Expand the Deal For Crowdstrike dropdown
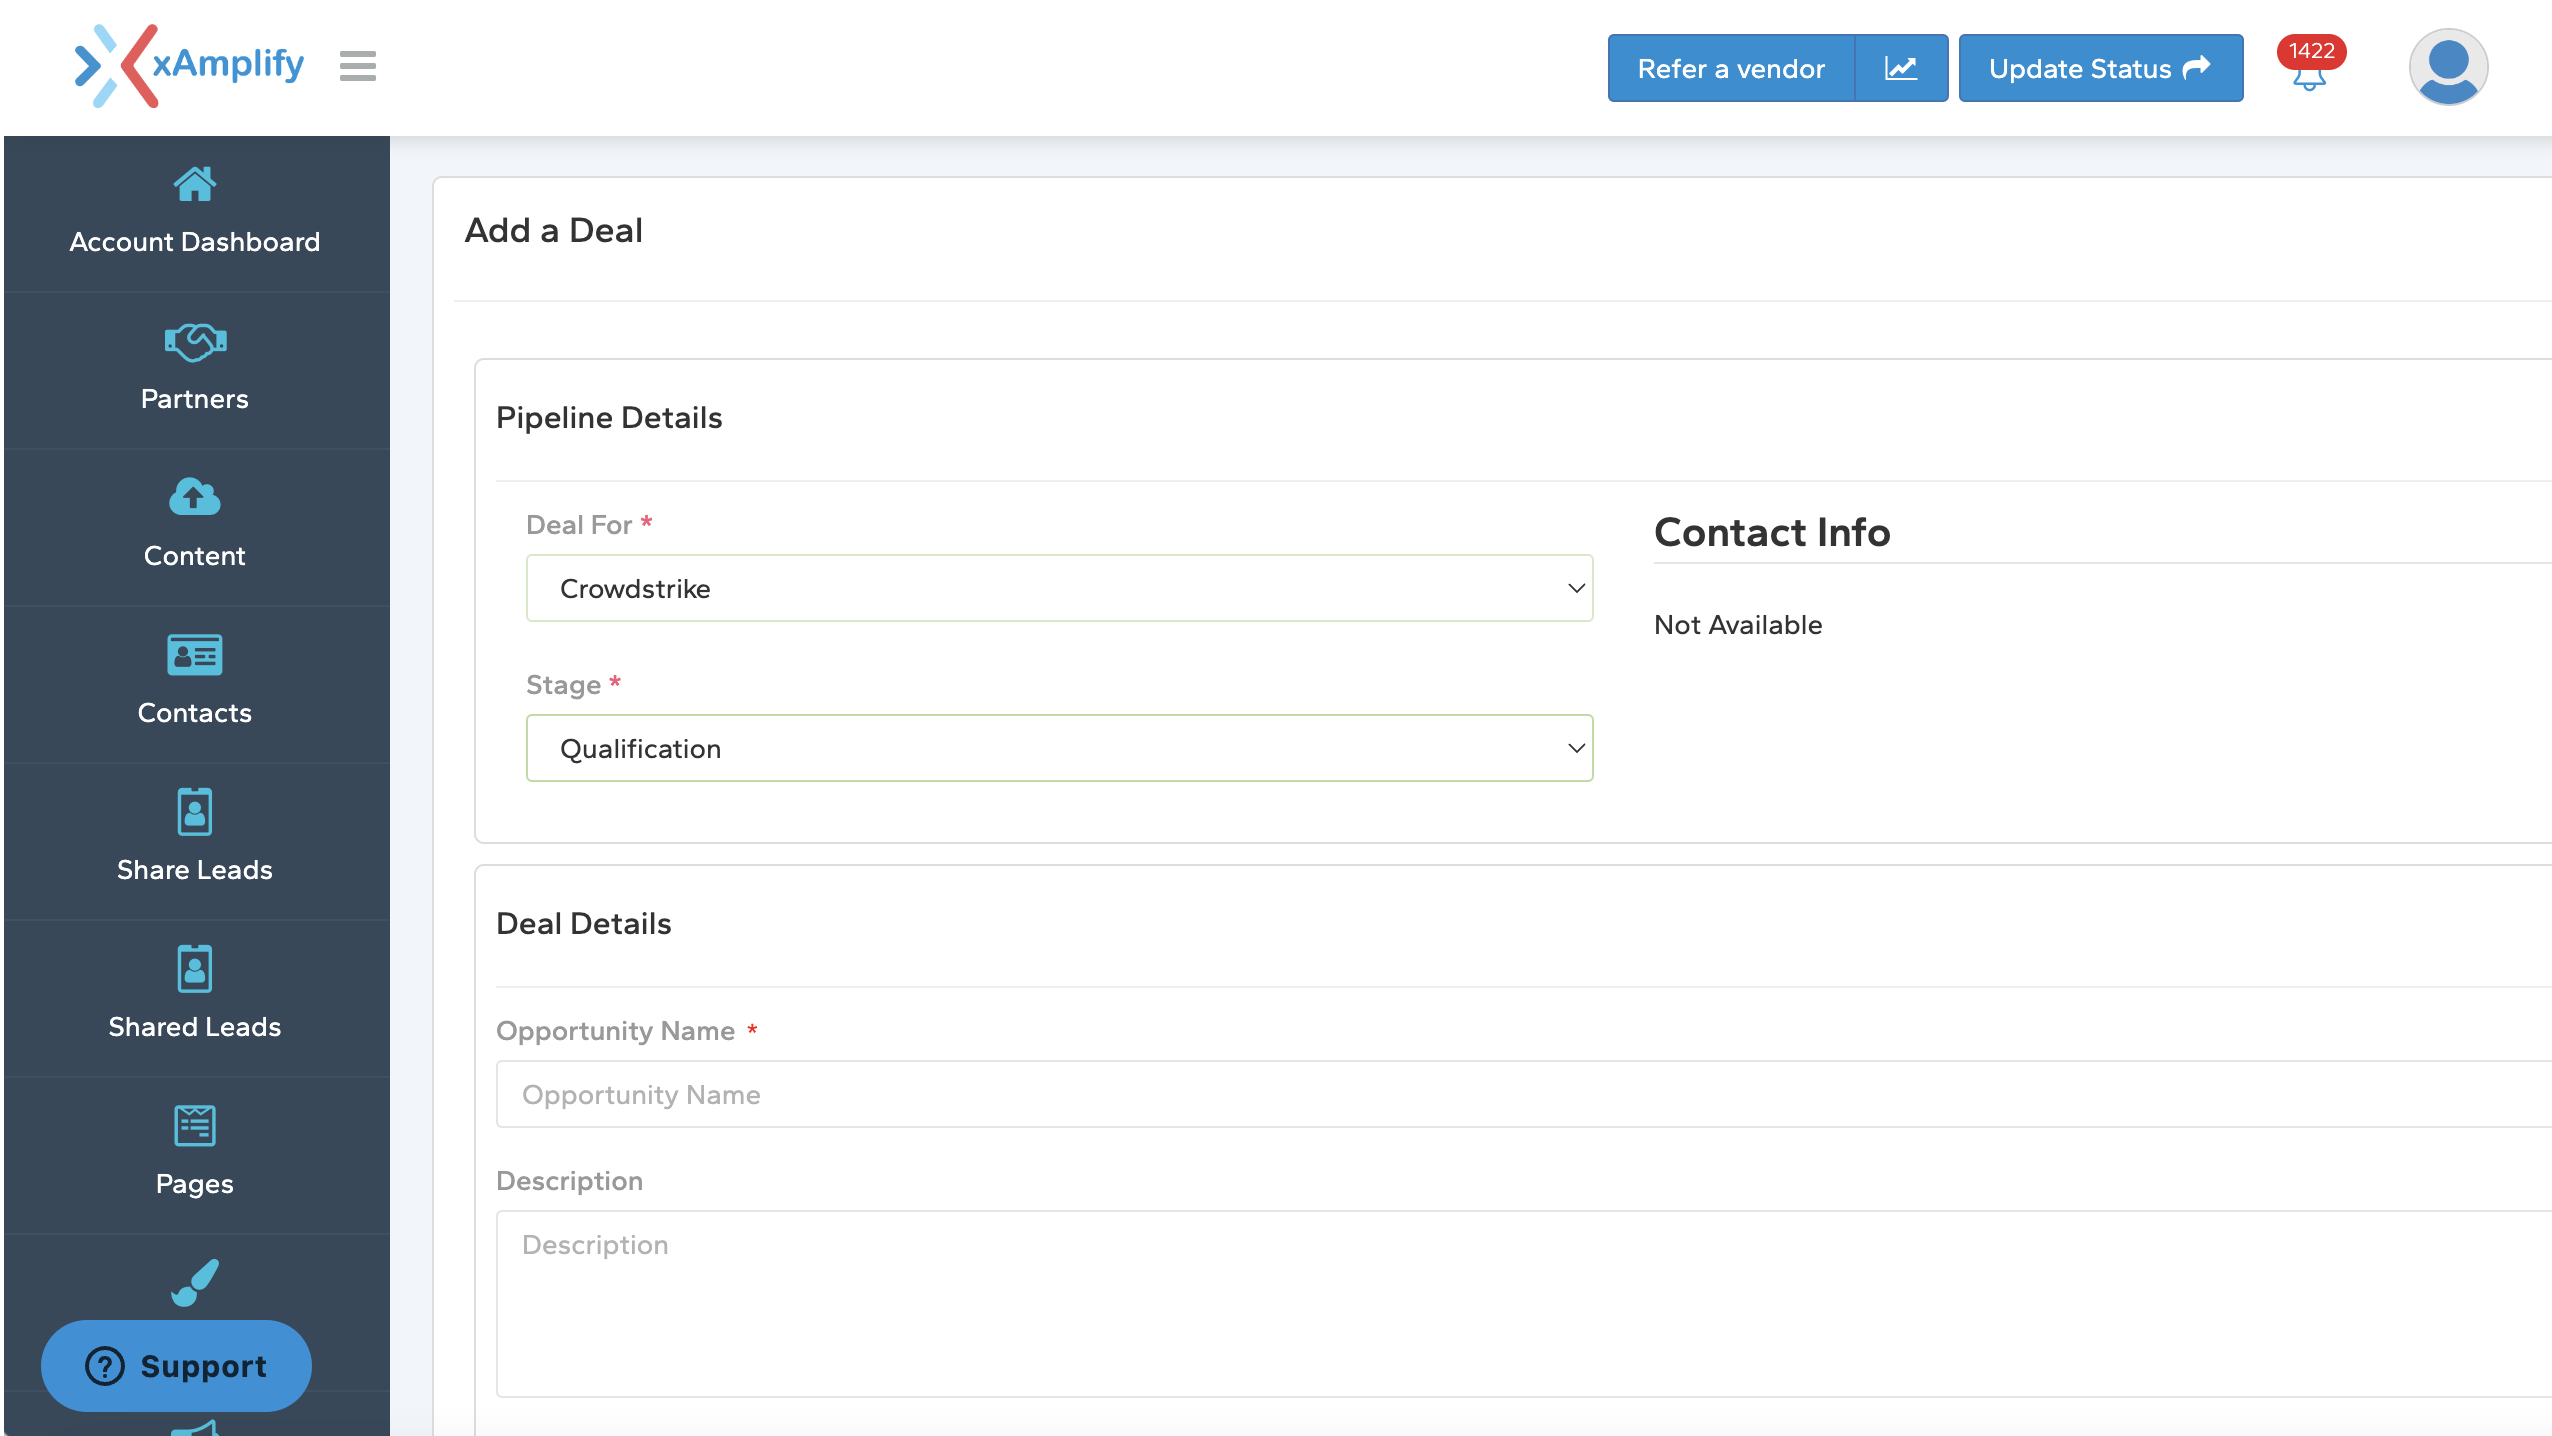This screenshot has width=2552, height=1436. tap(1058, 588)
